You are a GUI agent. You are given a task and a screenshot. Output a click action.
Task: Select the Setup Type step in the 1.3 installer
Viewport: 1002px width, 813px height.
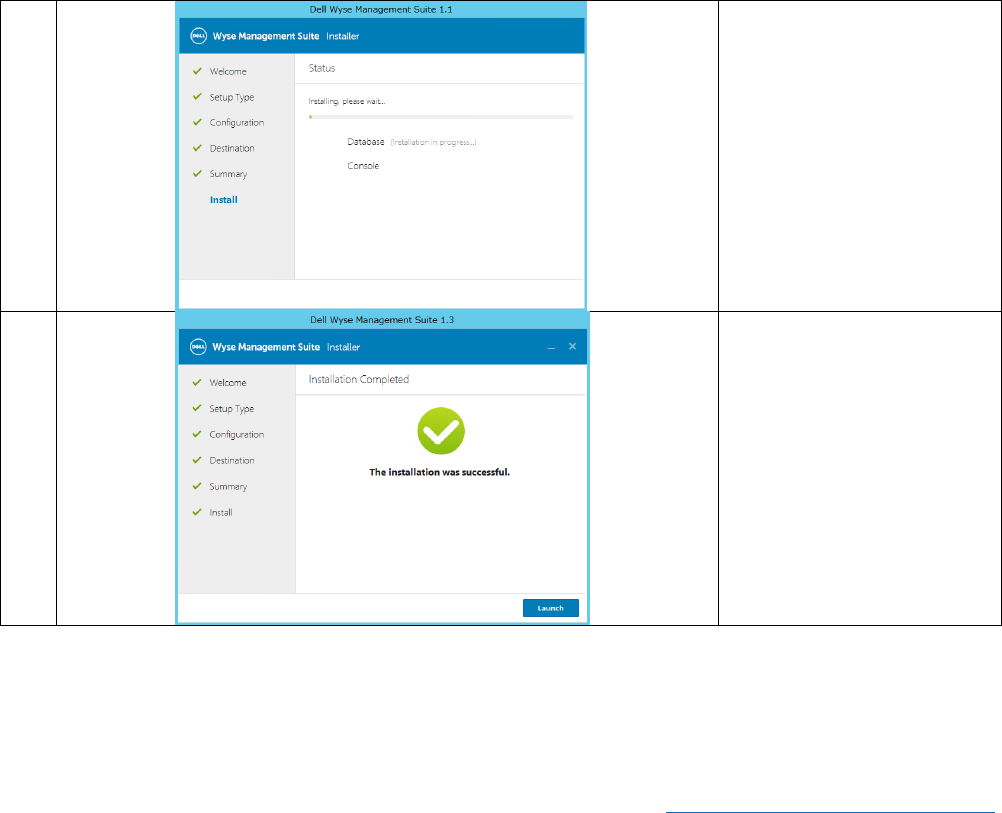(x=231, y=408)
